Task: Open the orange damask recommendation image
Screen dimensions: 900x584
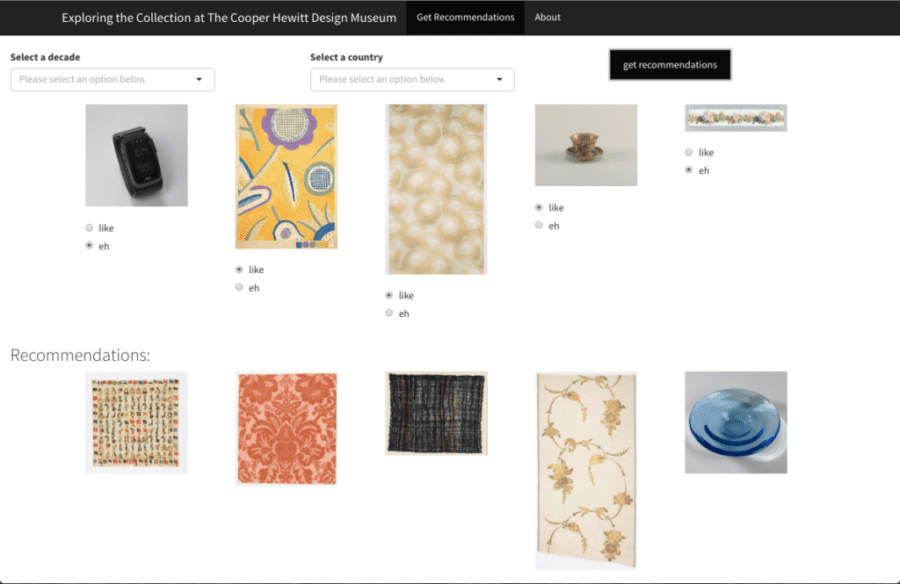Action: pyautogui.click(x=286, y=429)
